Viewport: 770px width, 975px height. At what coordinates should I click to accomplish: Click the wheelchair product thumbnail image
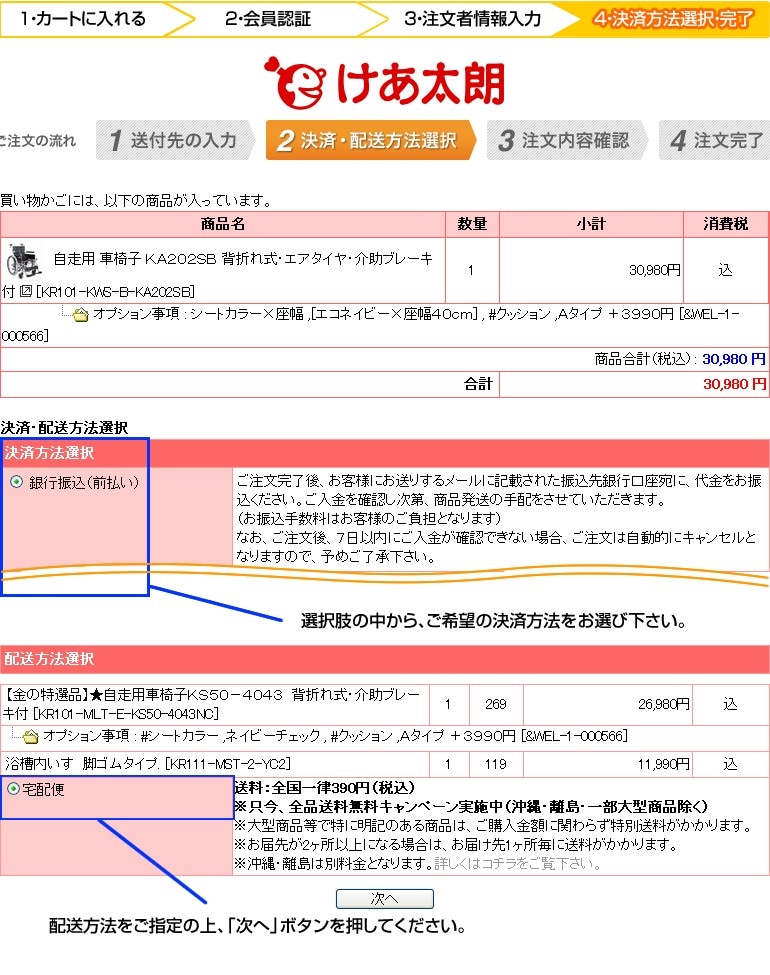[x=24, y=261]
